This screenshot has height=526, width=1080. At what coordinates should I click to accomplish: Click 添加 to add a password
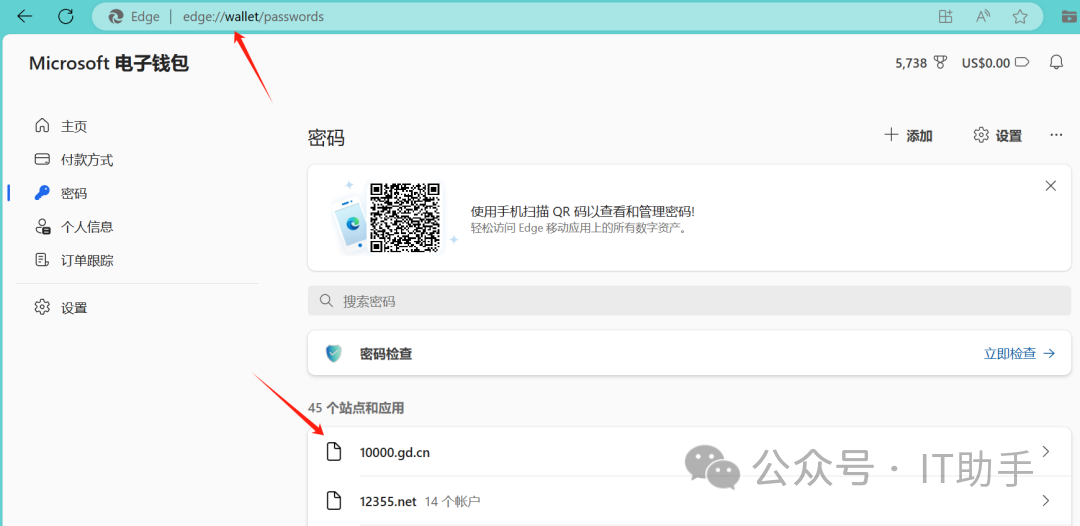[908, 136]
